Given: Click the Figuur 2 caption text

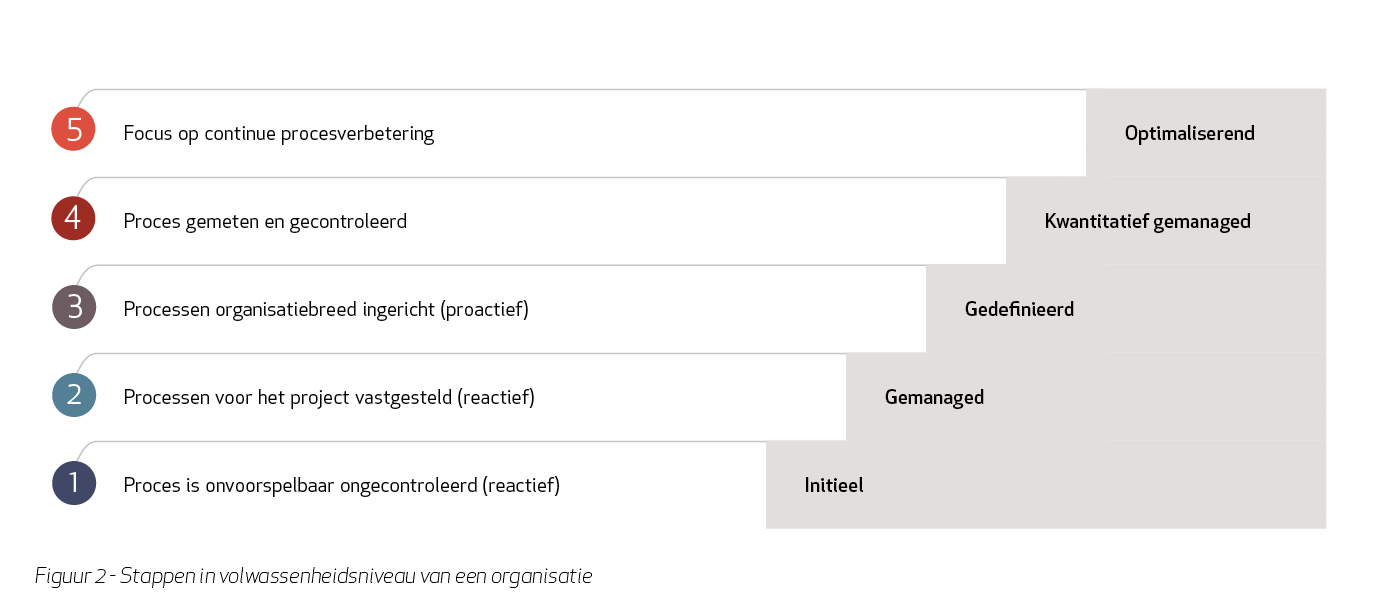Looking at the screenshot, I should pyautogui.click(x=314, y=576).
